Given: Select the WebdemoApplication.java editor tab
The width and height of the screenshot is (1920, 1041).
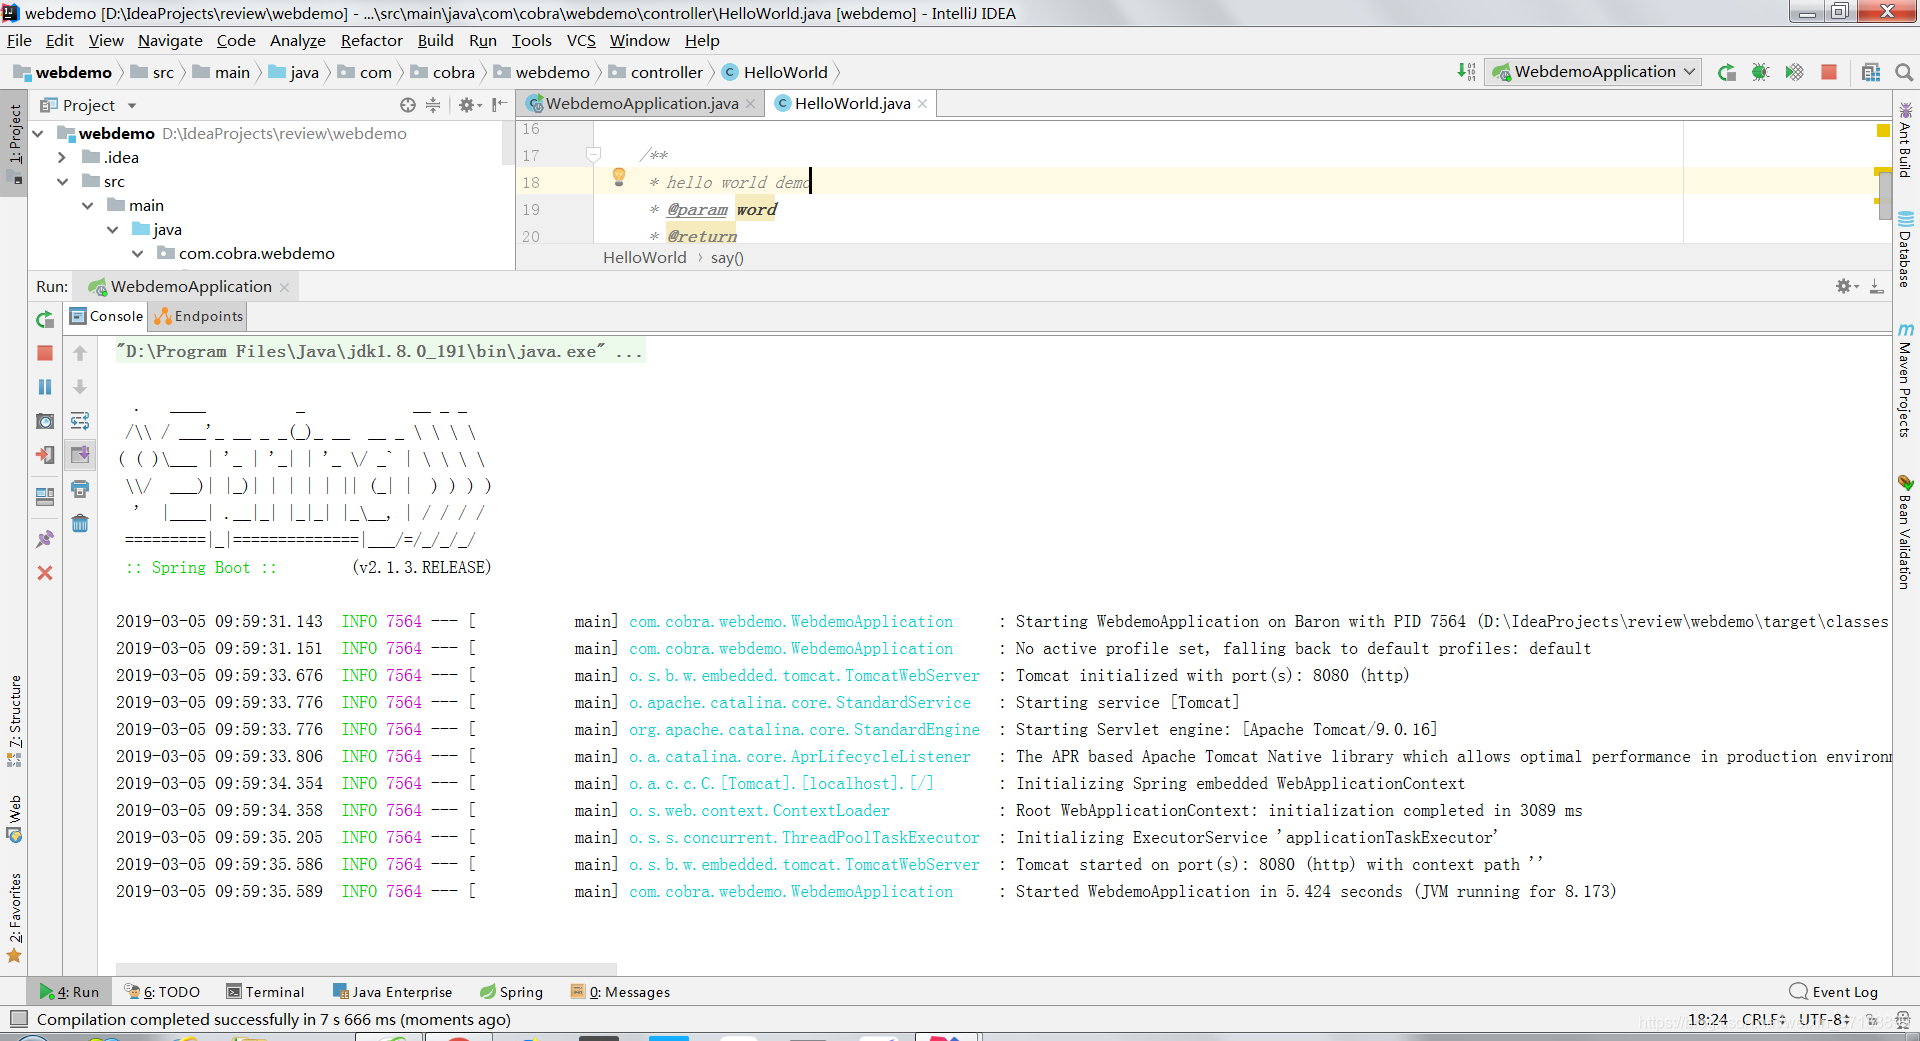Looking at the screenshot, I should pyautogui.click(x=641, y=103).
